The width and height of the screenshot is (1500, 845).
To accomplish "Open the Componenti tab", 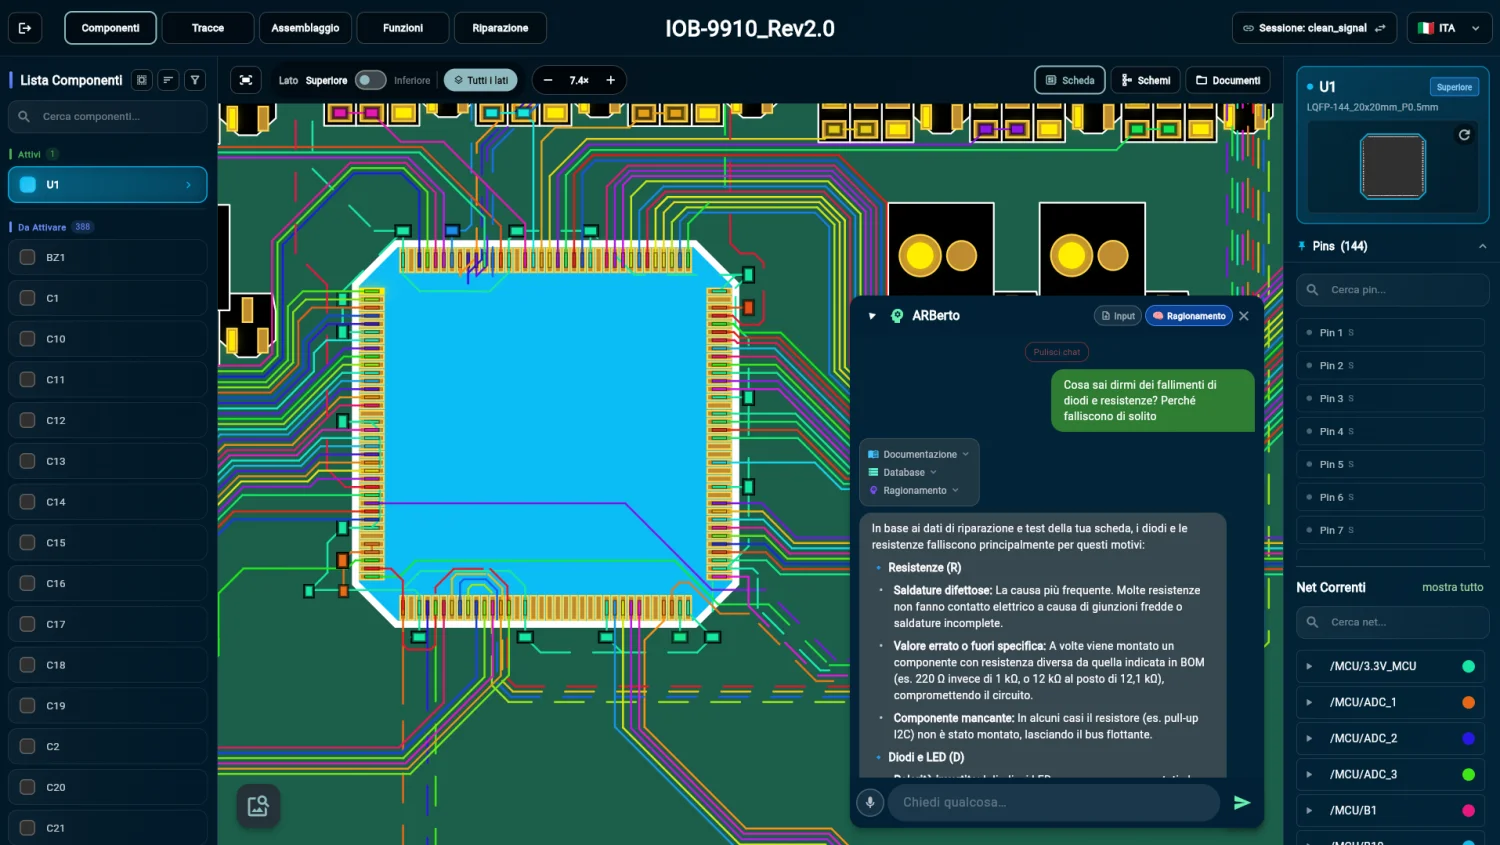I will coord(110,28).
